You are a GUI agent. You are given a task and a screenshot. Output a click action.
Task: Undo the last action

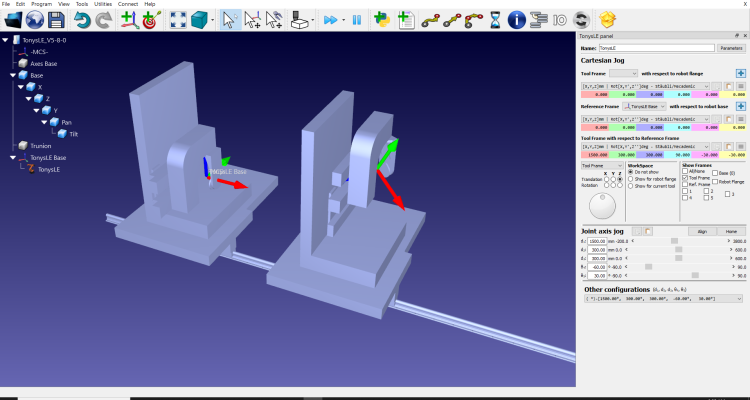coord(82,20)
